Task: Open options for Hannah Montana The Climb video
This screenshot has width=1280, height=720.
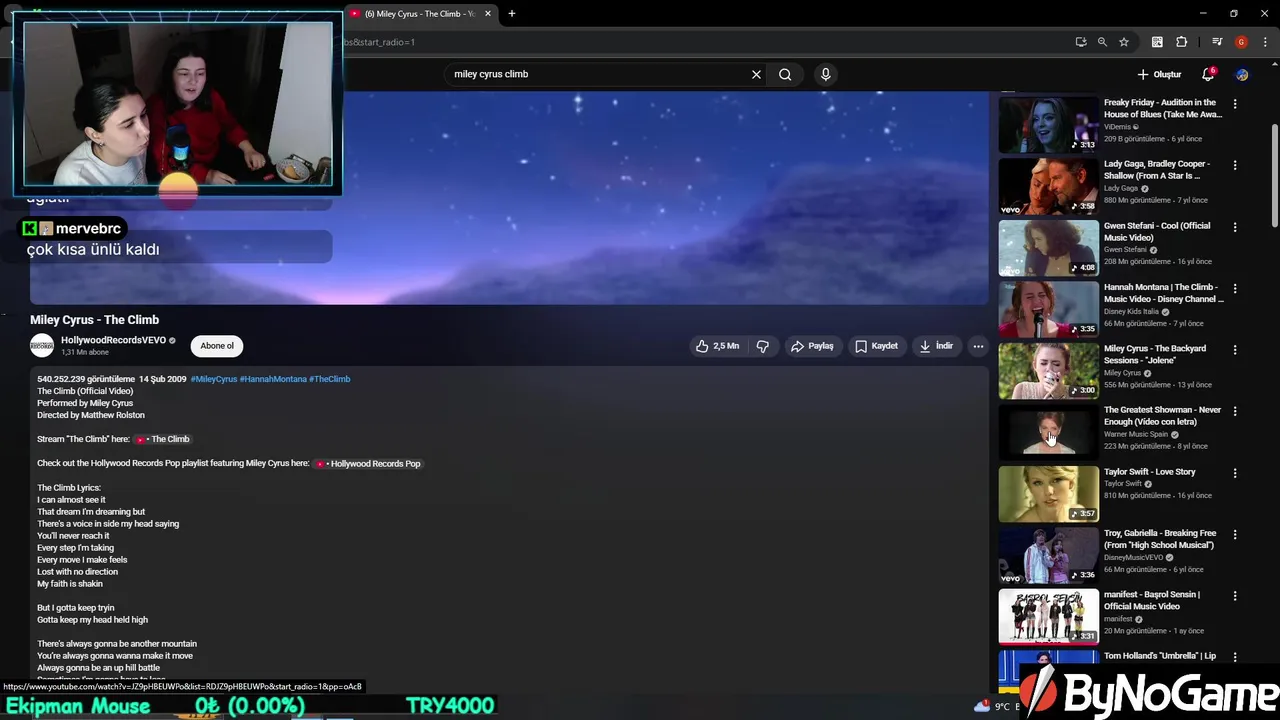Action: pos(1235,288)
